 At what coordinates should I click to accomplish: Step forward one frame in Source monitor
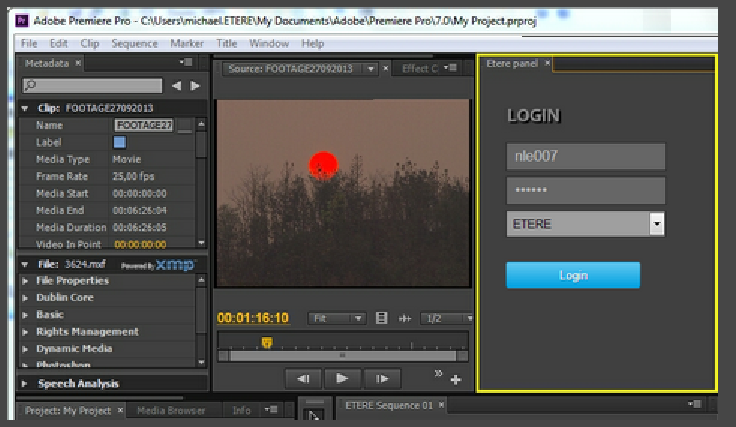click(x=380, y=378)
